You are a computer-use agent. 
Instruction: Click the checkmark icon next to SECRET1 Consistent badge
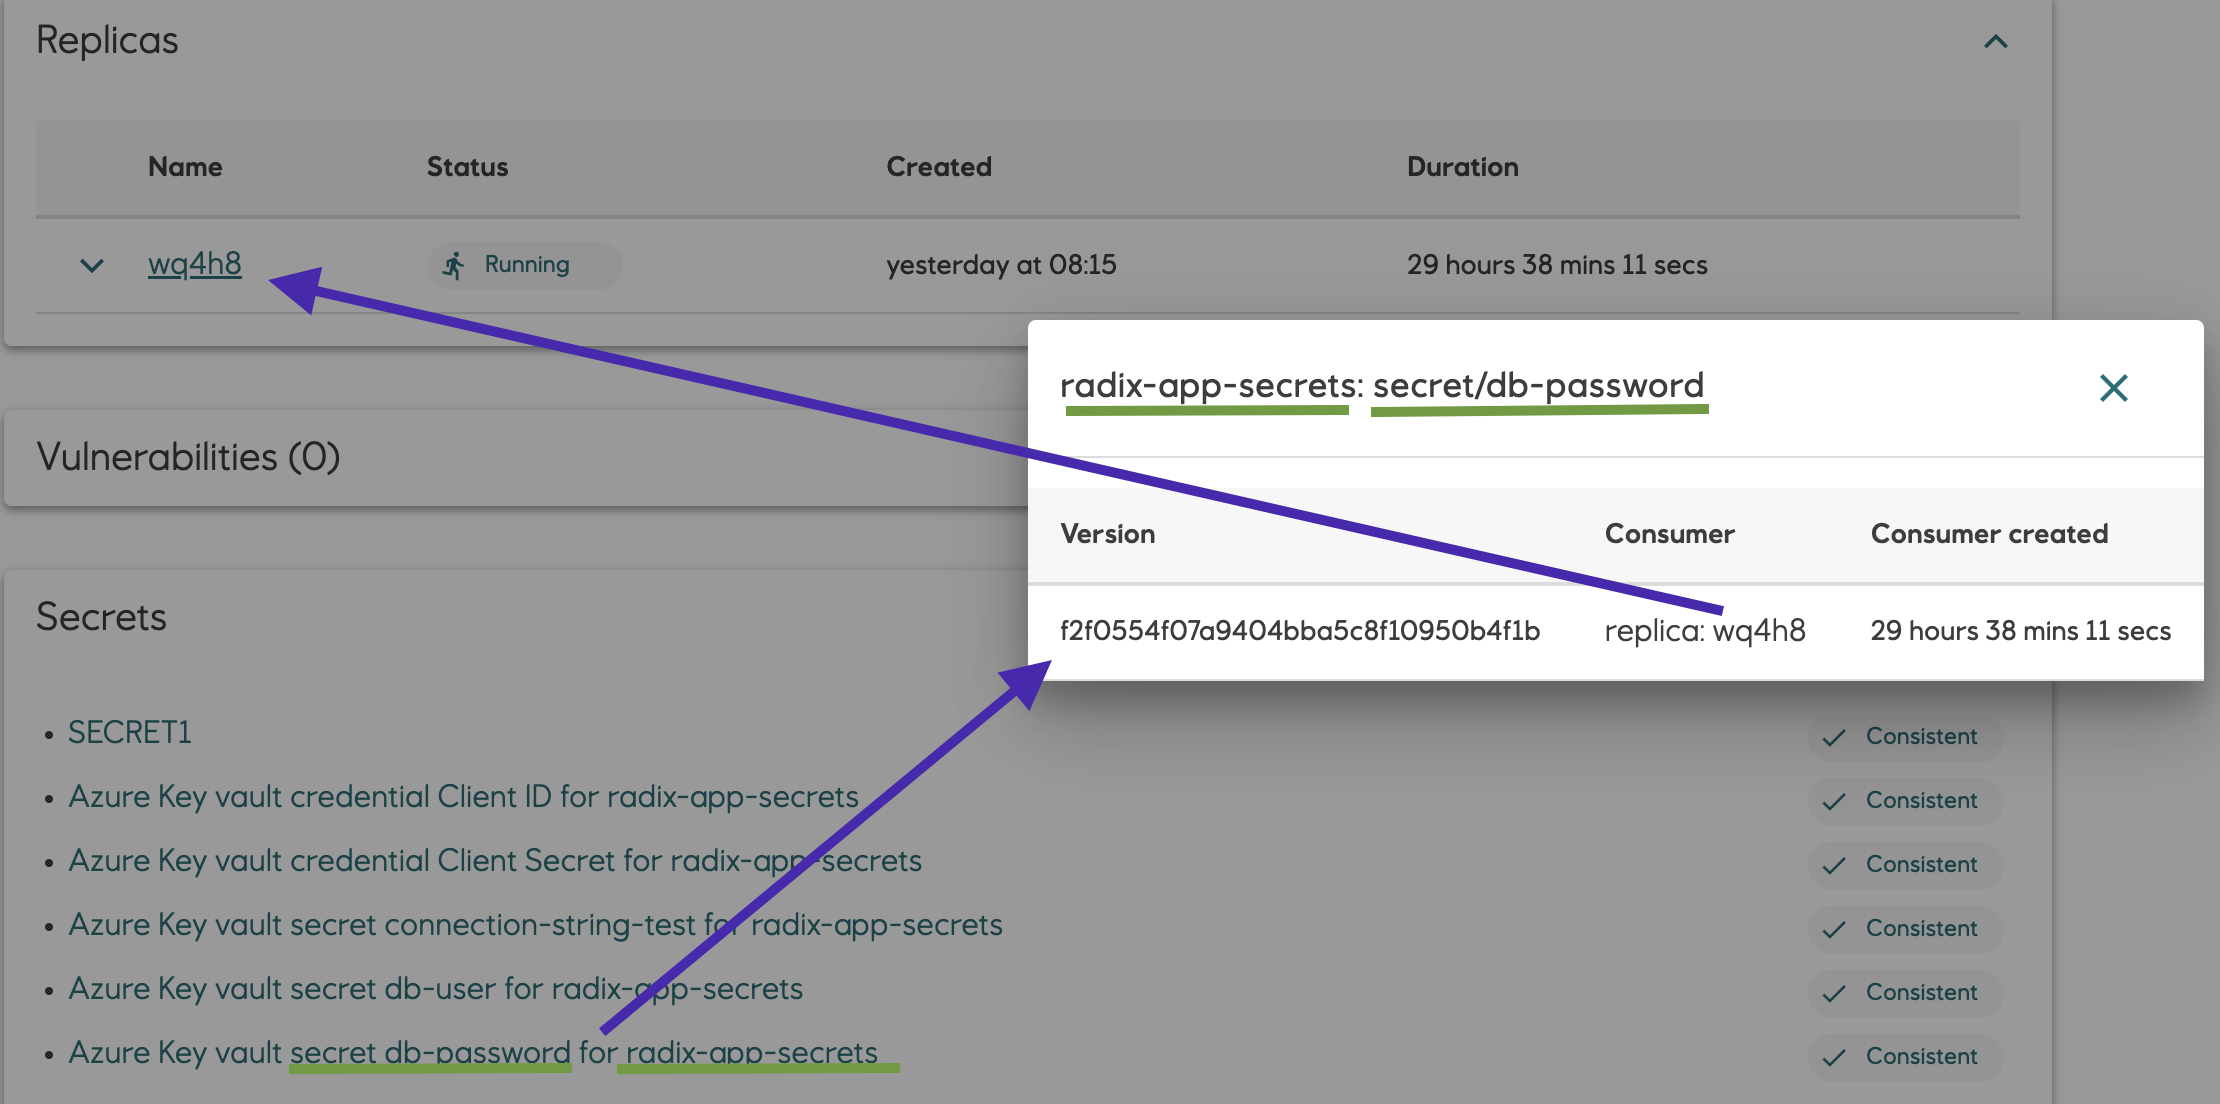point(1836,736)
